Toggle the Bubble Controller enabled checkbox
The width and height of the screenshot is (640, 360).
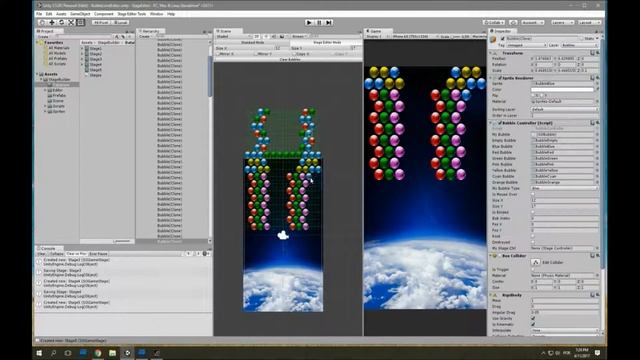pyautogui.click(x=500, y=123)
